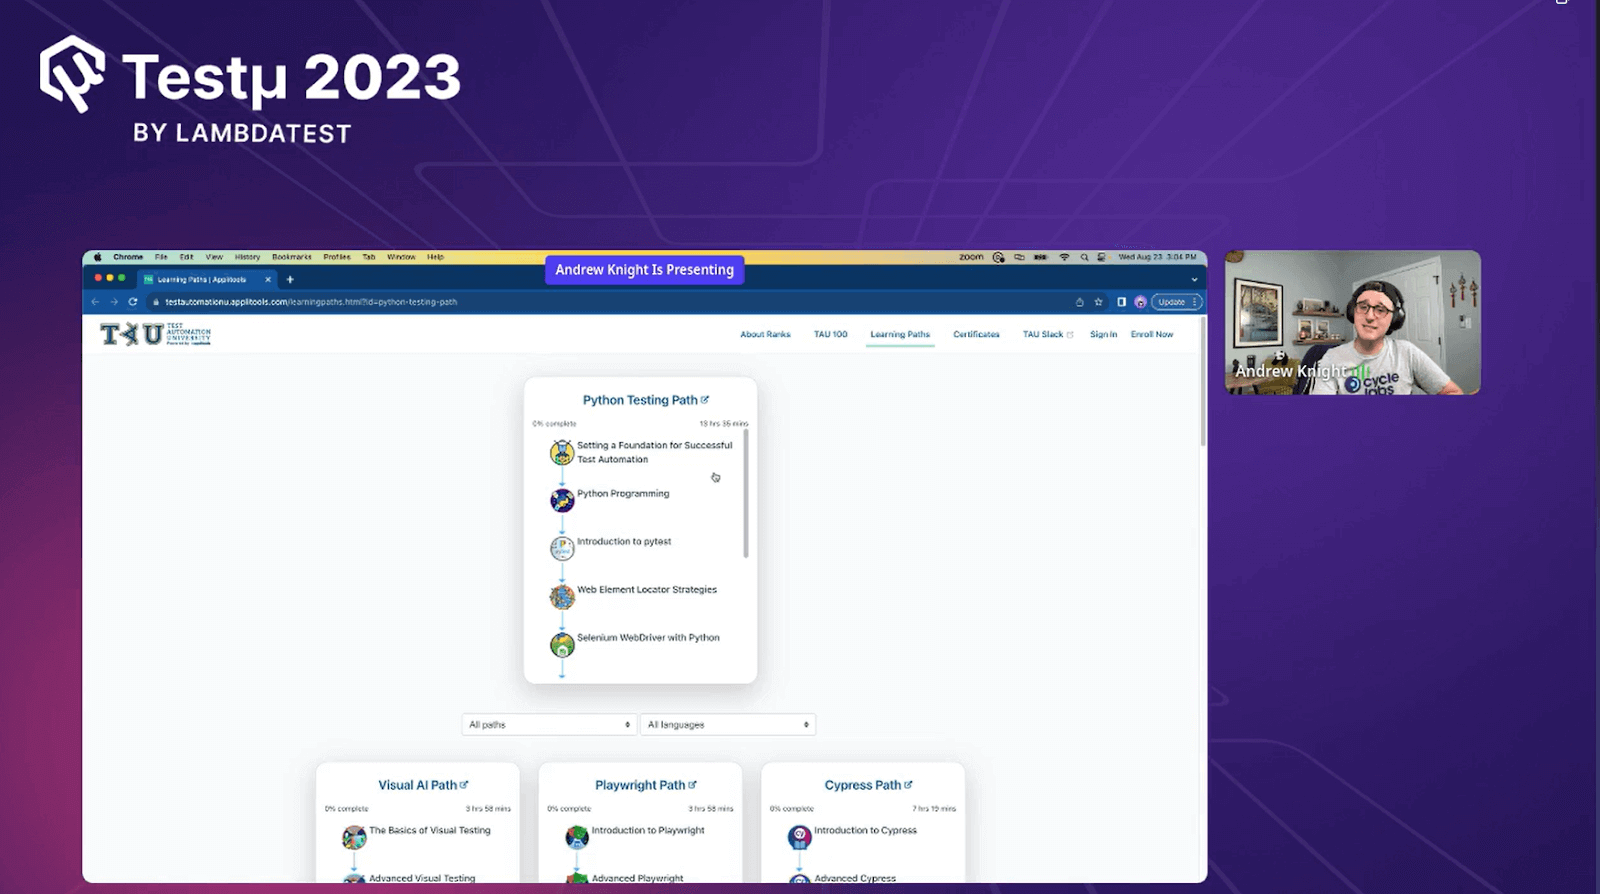Open Learning Paths nav link

(900, 334)
